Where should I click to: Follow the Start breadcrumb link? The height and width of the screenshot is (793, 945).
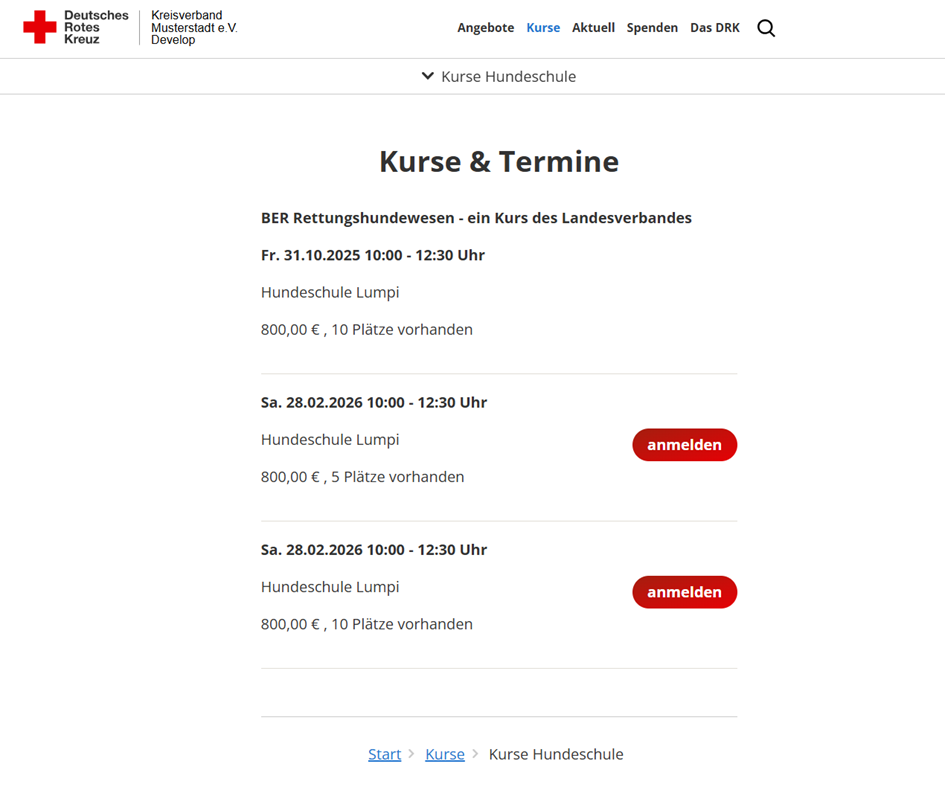[384, 754]
